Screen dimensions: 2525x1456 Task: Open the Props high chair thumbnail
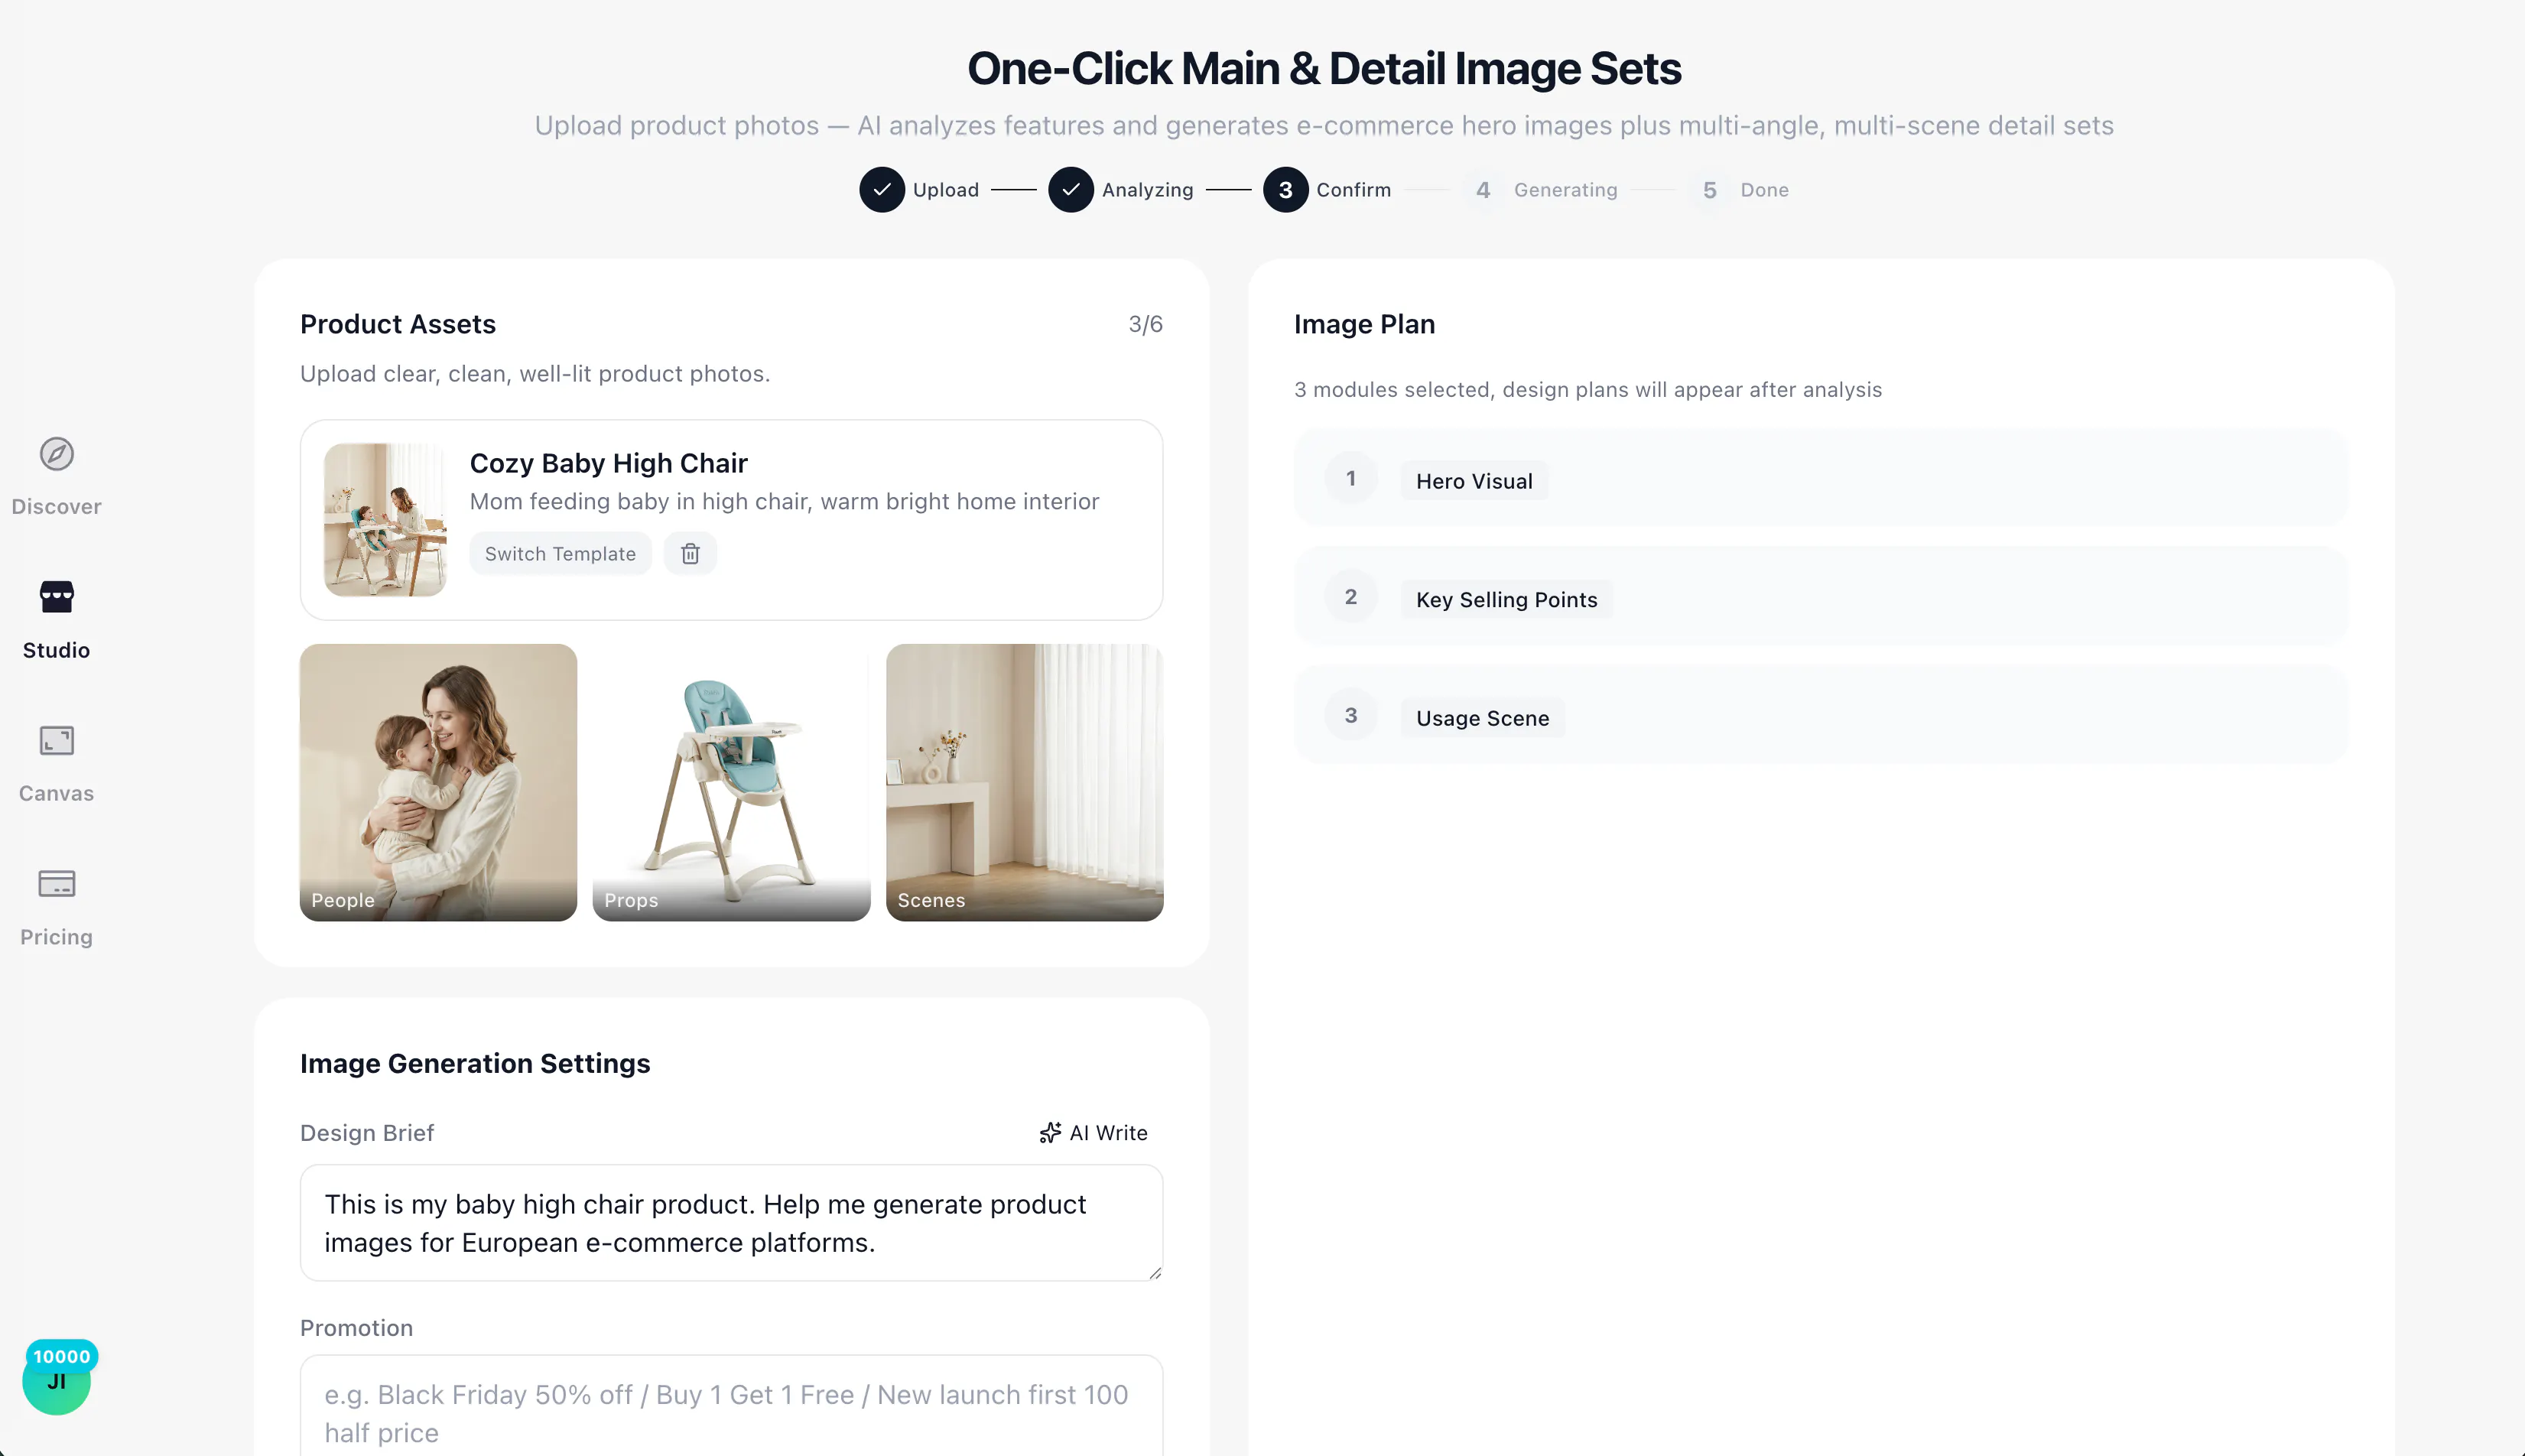pyautogui.click(x=731, y=782)
